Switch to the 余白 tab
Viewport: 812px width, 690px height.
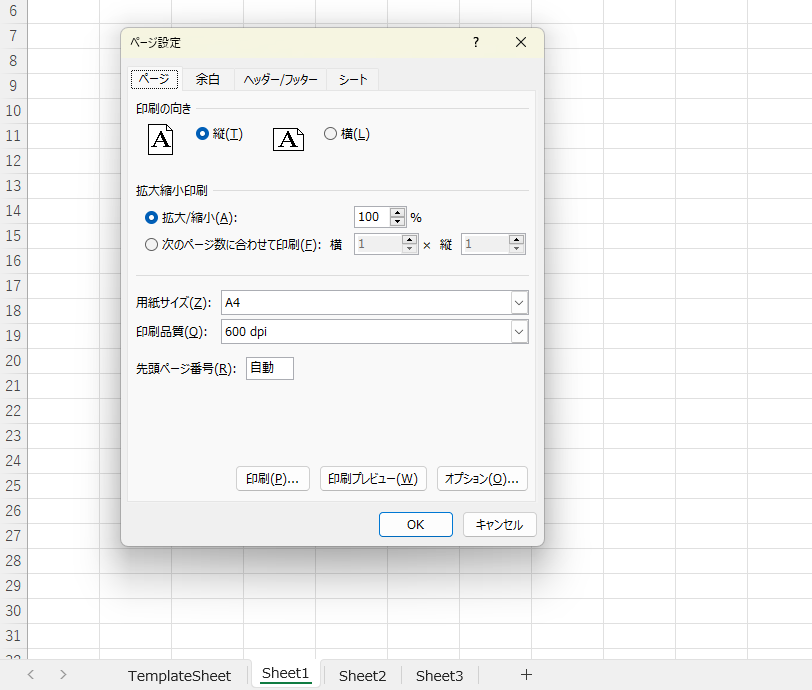(207, 79)
